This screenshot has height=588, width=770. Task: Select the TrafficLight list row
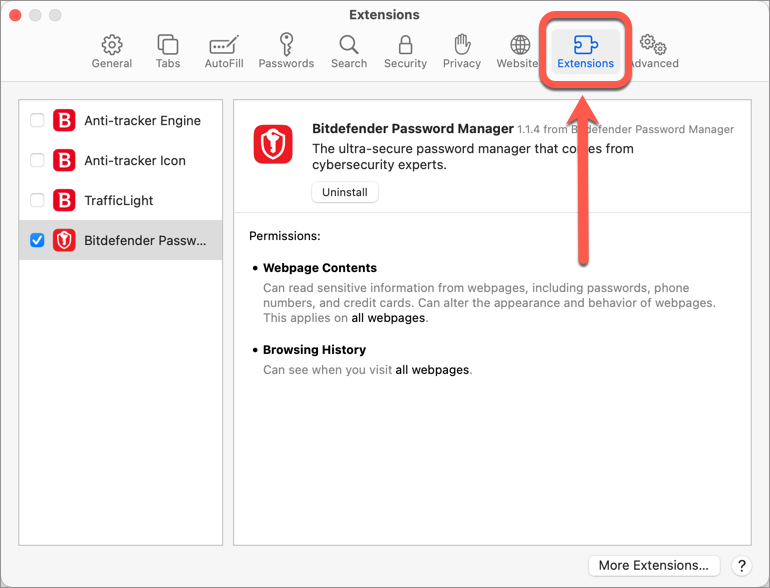(x=120, y=200)
